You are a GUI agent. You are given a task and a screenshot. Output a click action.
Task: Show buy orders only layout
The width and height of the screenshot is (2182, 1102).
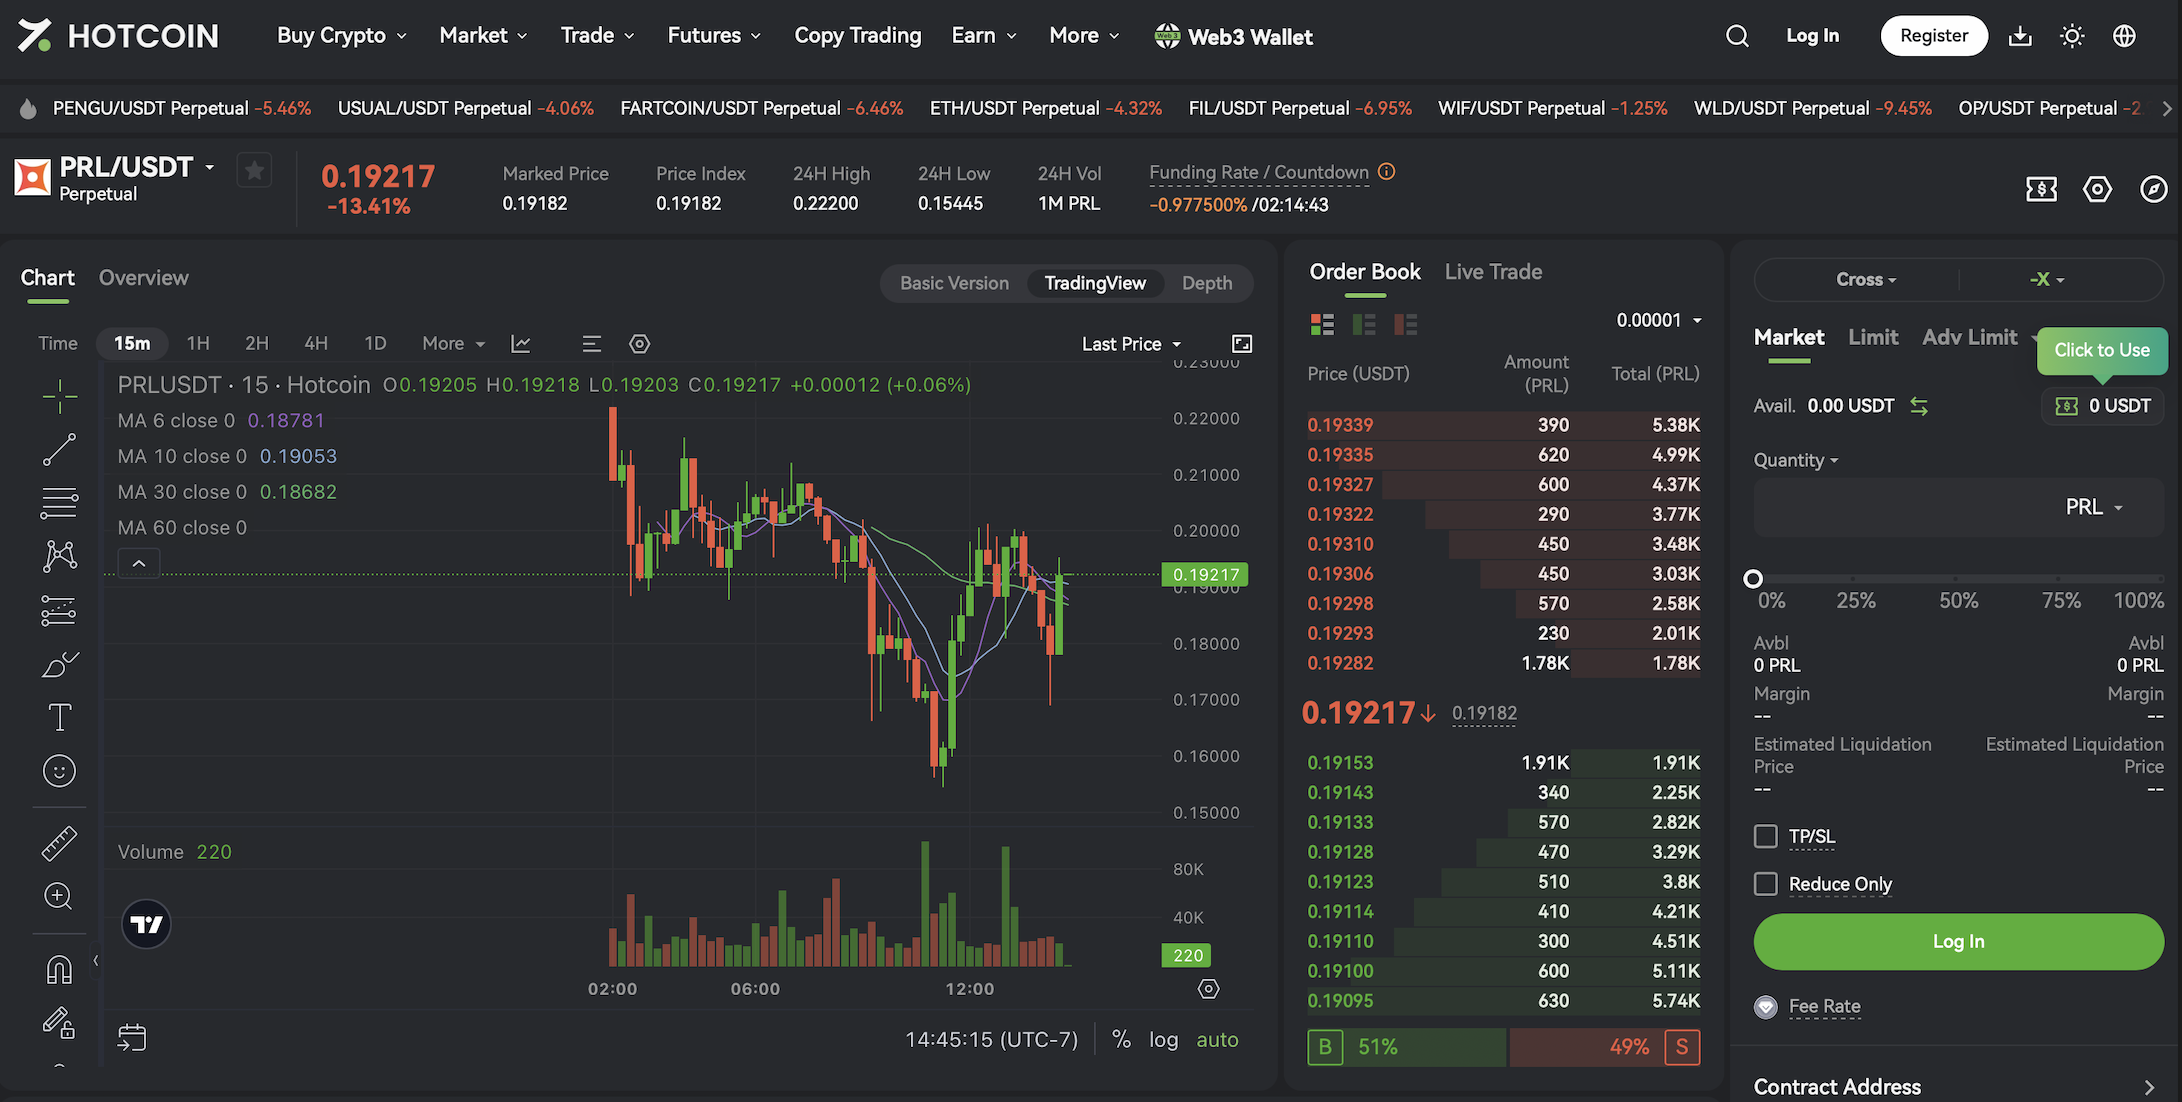1364,324
